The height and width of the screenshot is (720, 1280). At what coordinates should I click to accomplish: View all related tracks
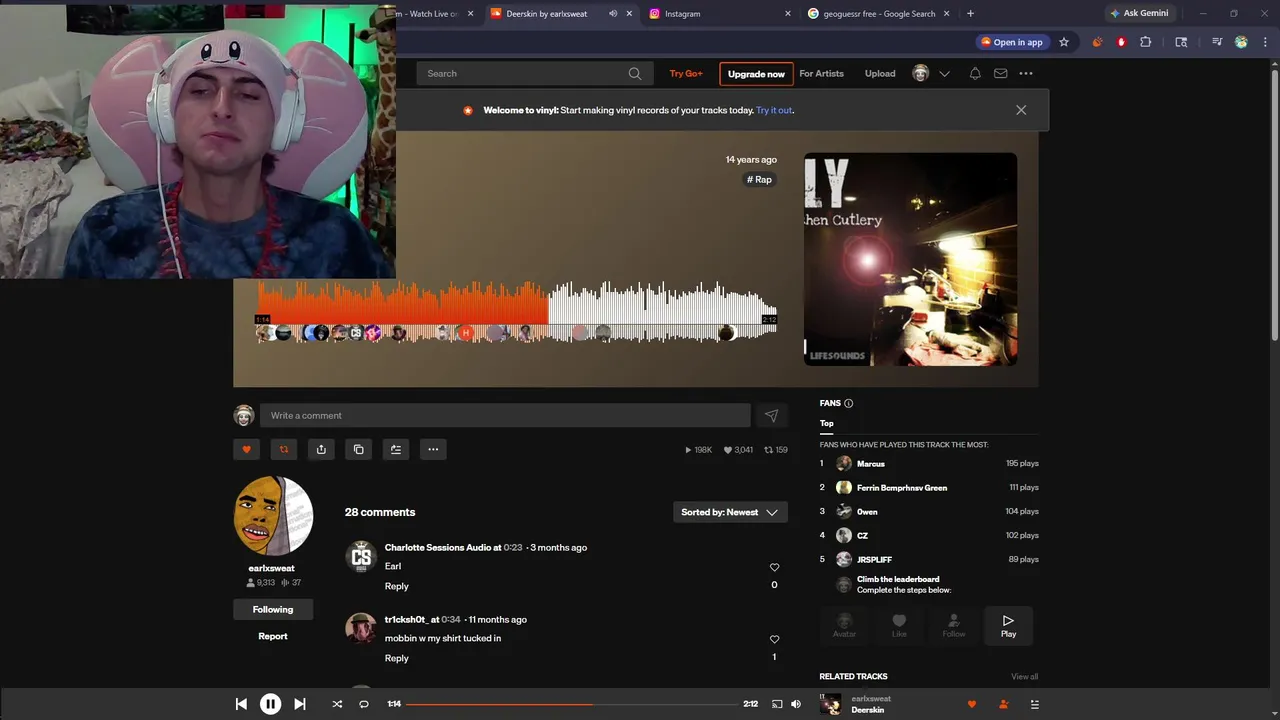point(1024,677)
